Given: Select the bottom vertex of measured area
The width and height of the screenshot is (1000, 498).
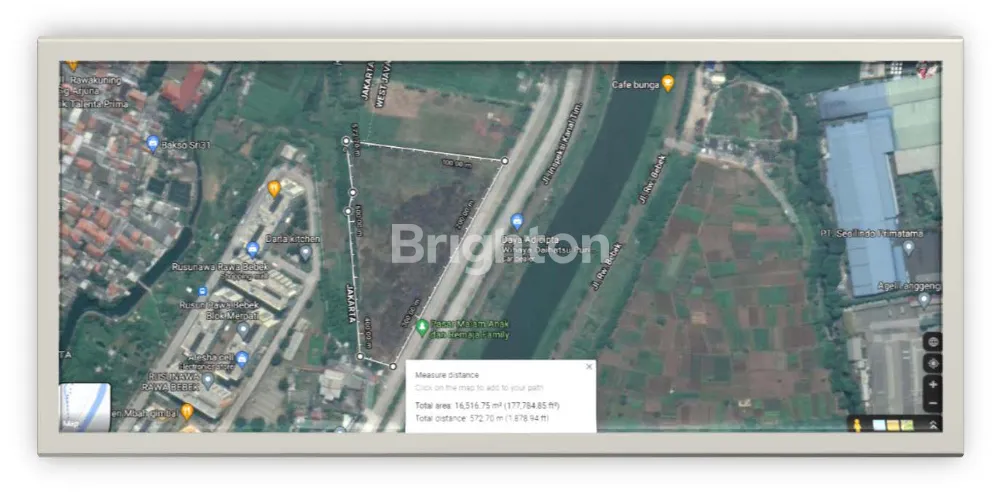Looking at the screenshot, I should 392,366.
